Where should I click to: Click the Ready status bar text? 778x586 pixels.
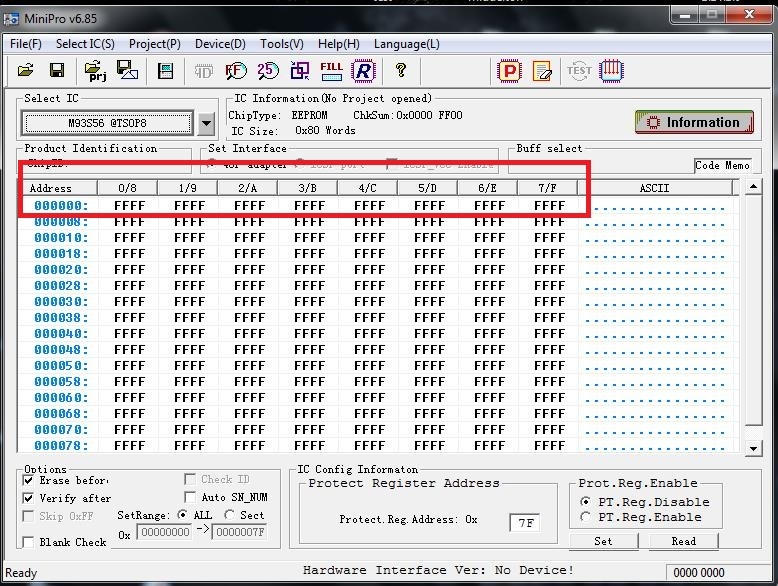click(x=21, y=573)
